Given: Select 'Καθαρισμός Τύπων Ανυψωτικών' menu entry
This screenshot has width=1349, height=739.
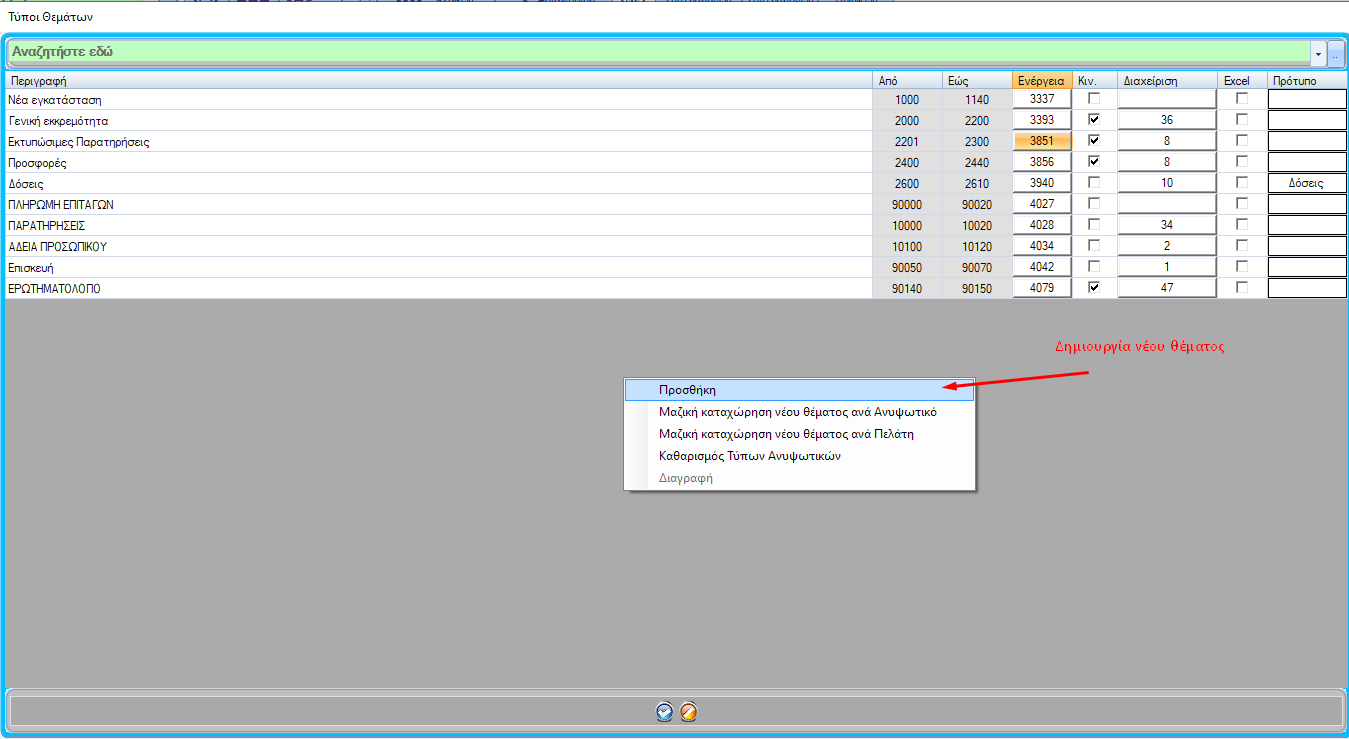Looking at the screenshot, I should (x=749, y=456).
